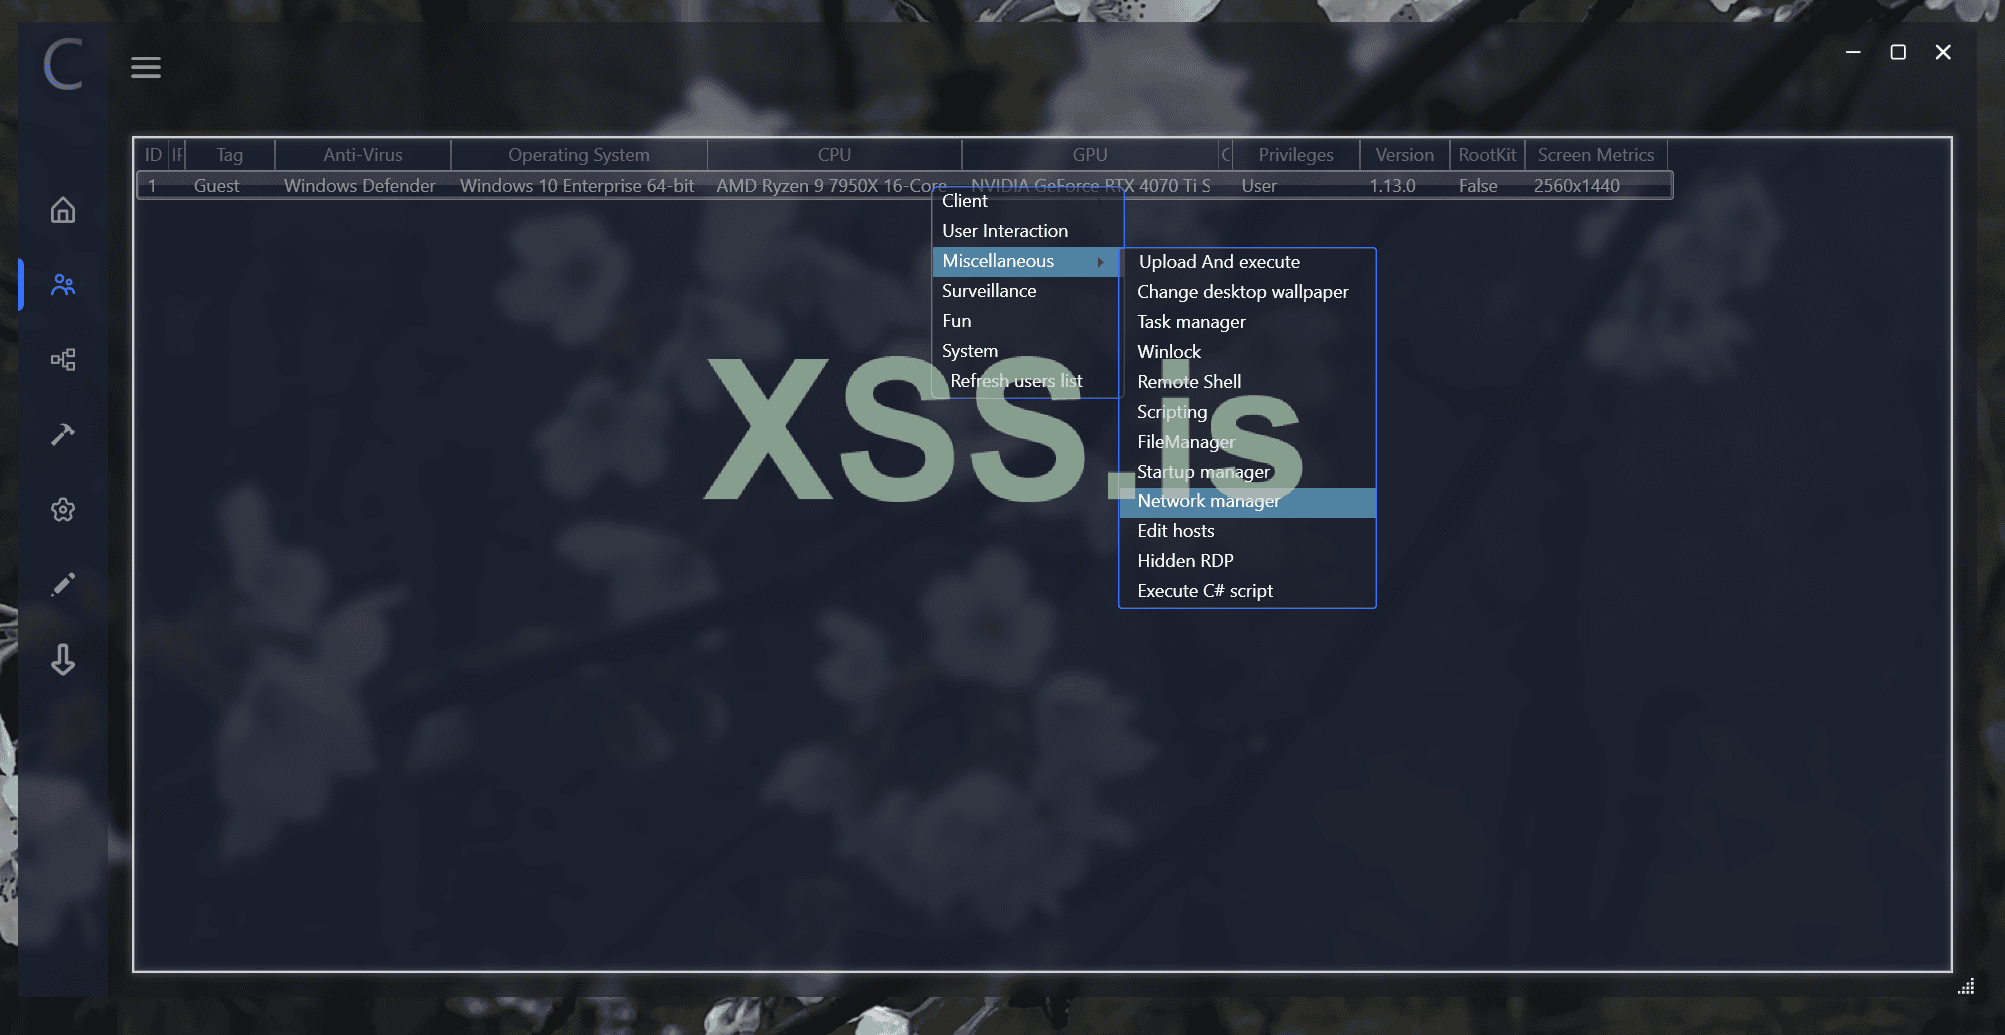This screenshot has width=2005, height=1035.
Task: Click the User privileges cell
Action: point(1259,186)
